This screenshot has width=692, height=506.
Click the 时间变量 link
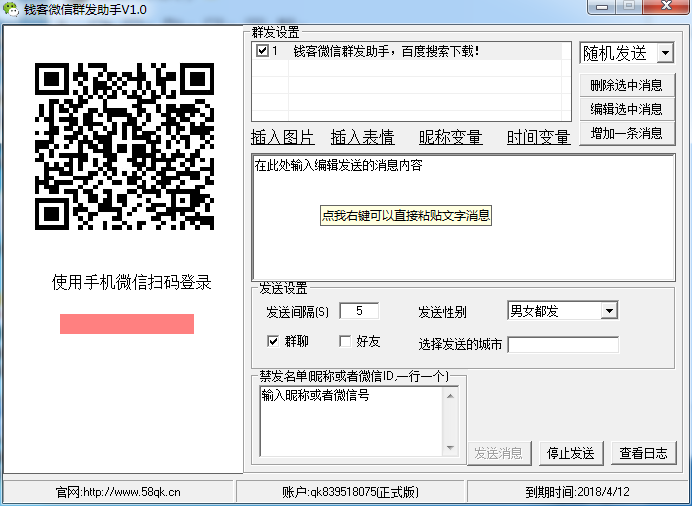(x=538, y=137)
